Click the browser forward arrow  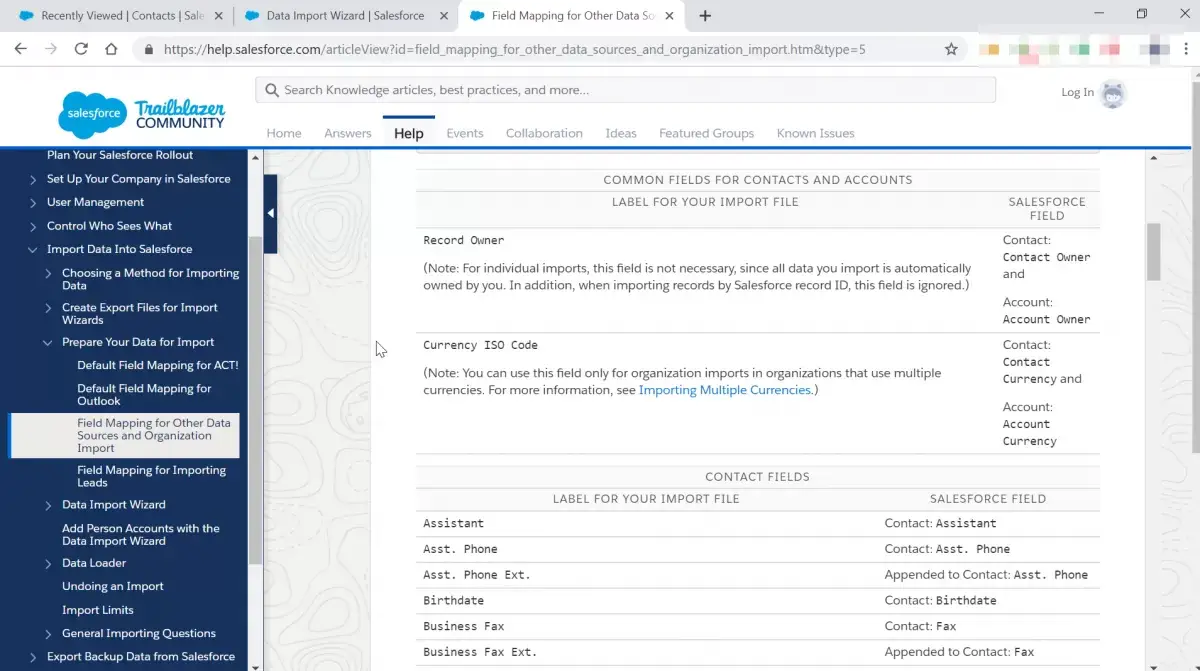[51, 49]
